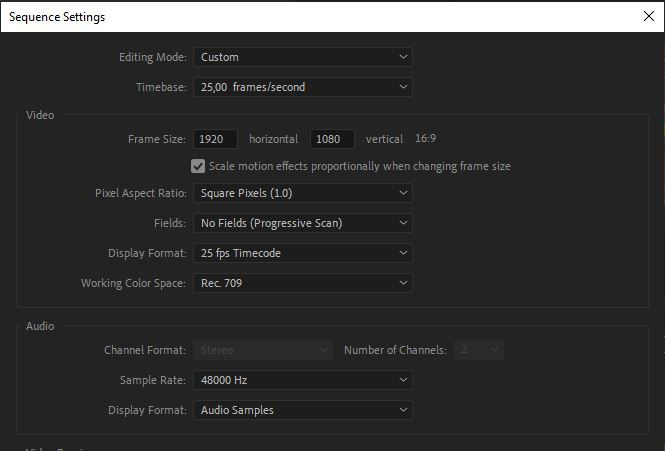Click the Fields label
This screenshot has height=451, width=665.
coord(170,223)
